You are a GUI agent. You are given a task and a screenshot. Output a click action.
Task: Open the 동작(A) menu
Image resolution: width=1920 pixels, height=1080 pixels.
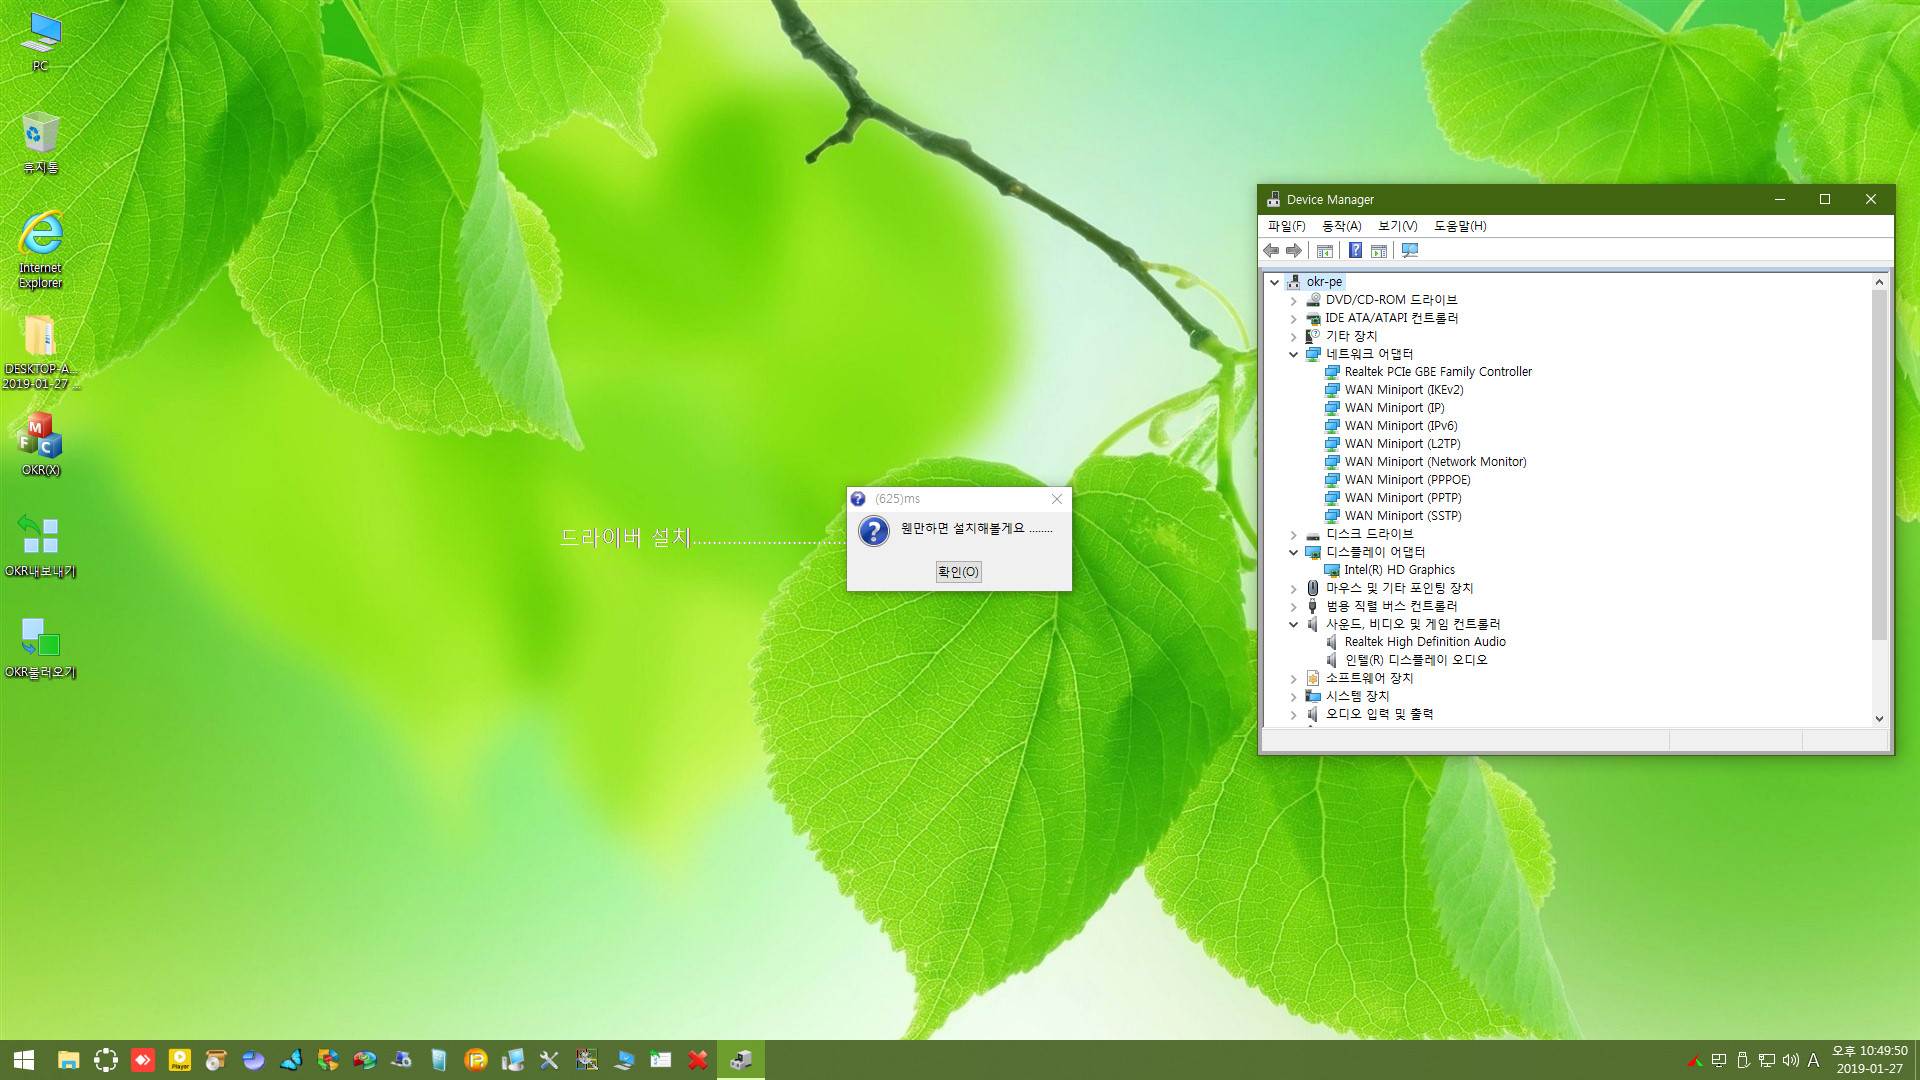[1341, 226]
